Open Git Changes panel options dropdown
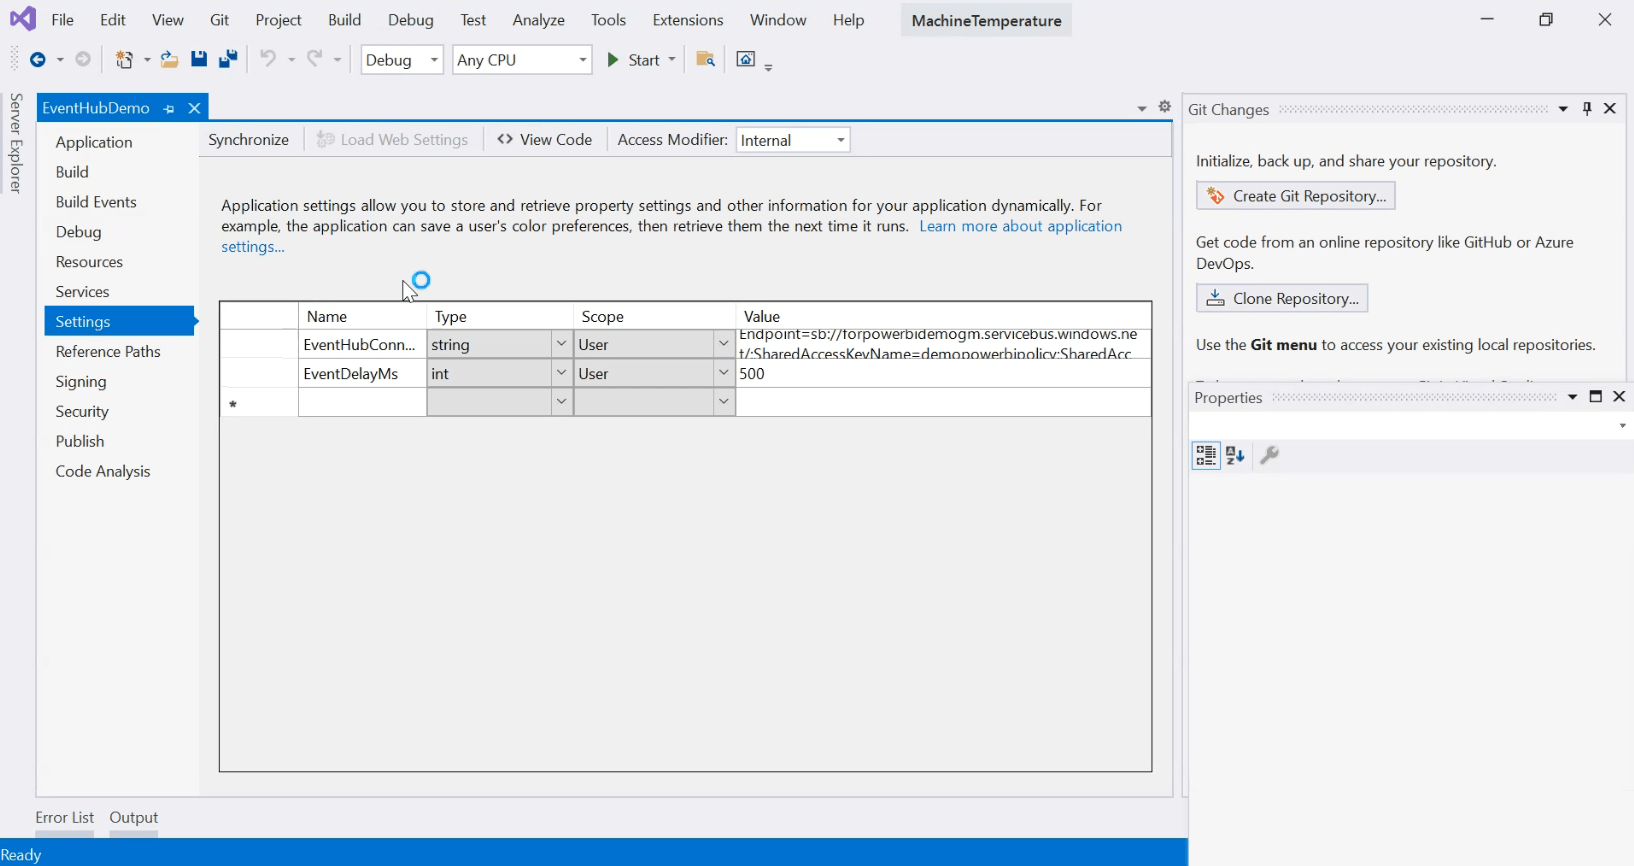The width and height of the screenshot is (1634, 866). pyautogui.click(x=1564, y=109)
